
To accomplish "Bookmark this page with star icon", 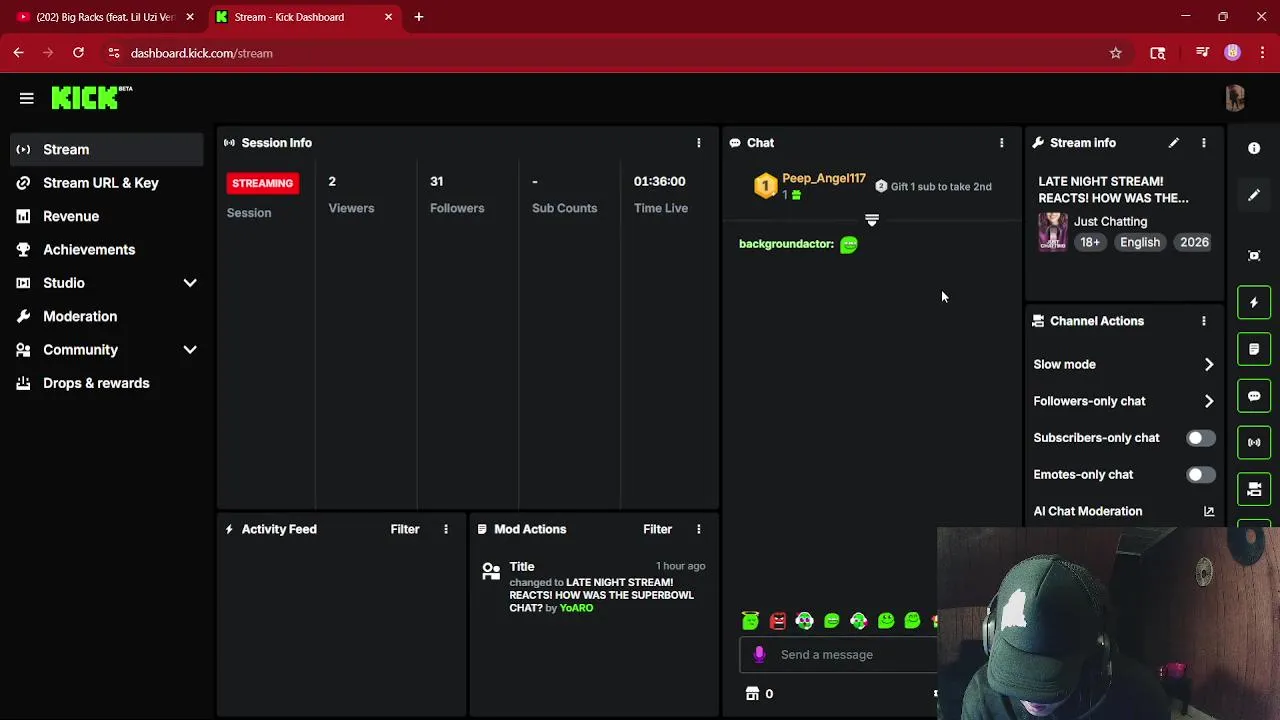I will pyautogui.click(x=1116, y=53).
